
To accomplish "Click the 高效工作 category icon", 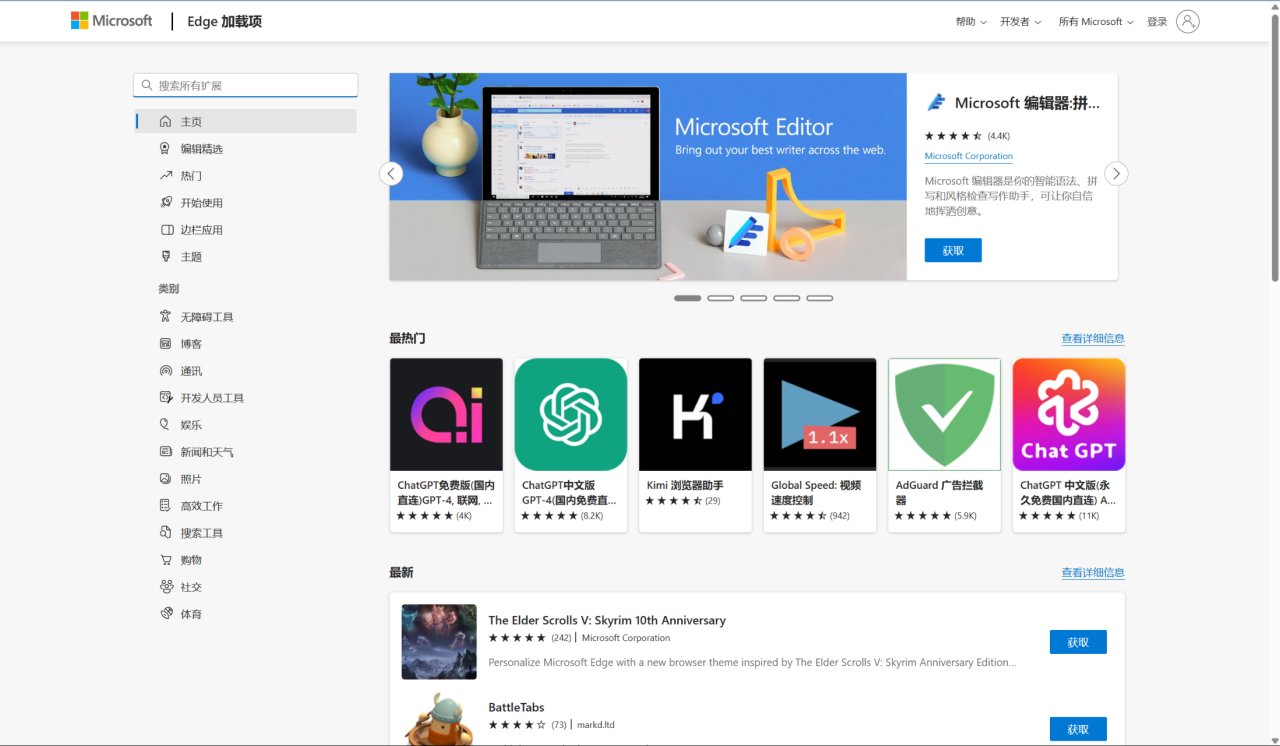I will 166,505.
